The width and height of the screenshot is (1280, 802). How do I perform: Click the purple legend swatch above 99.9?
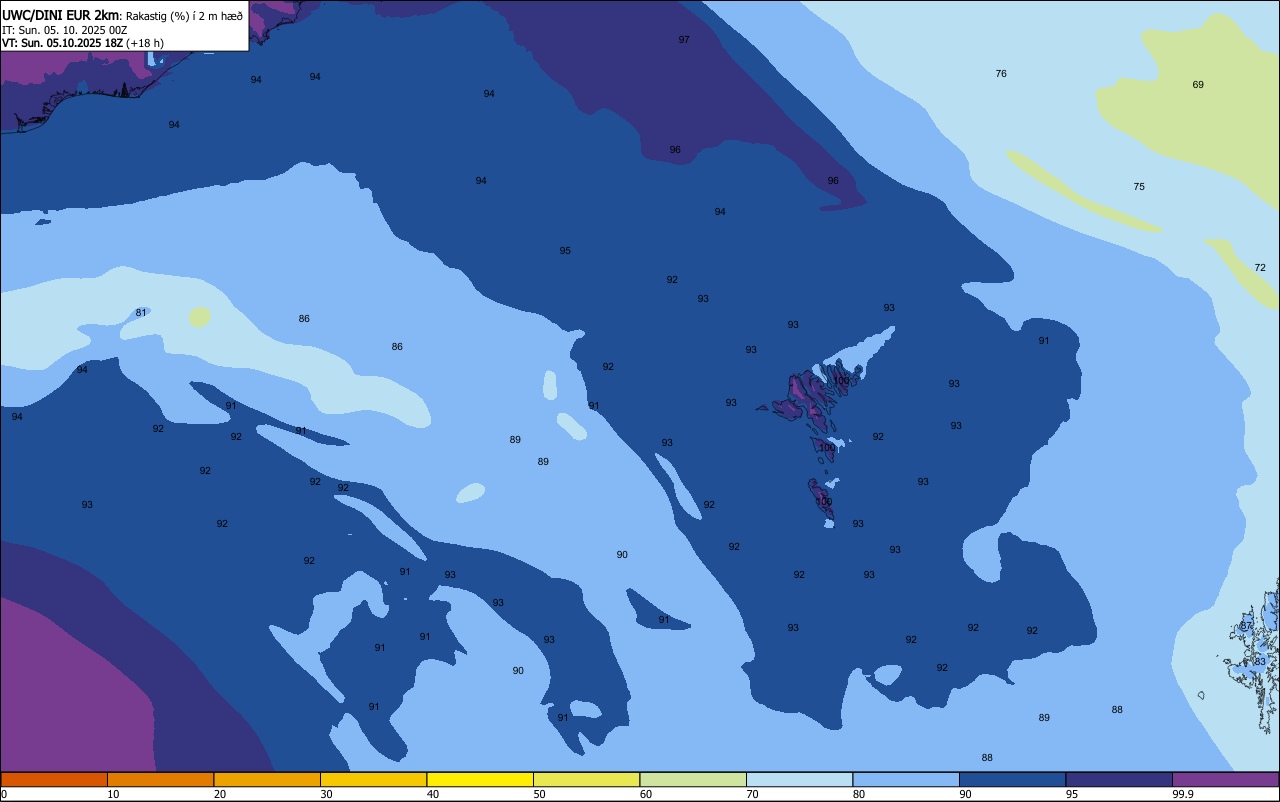point(1225,779)
